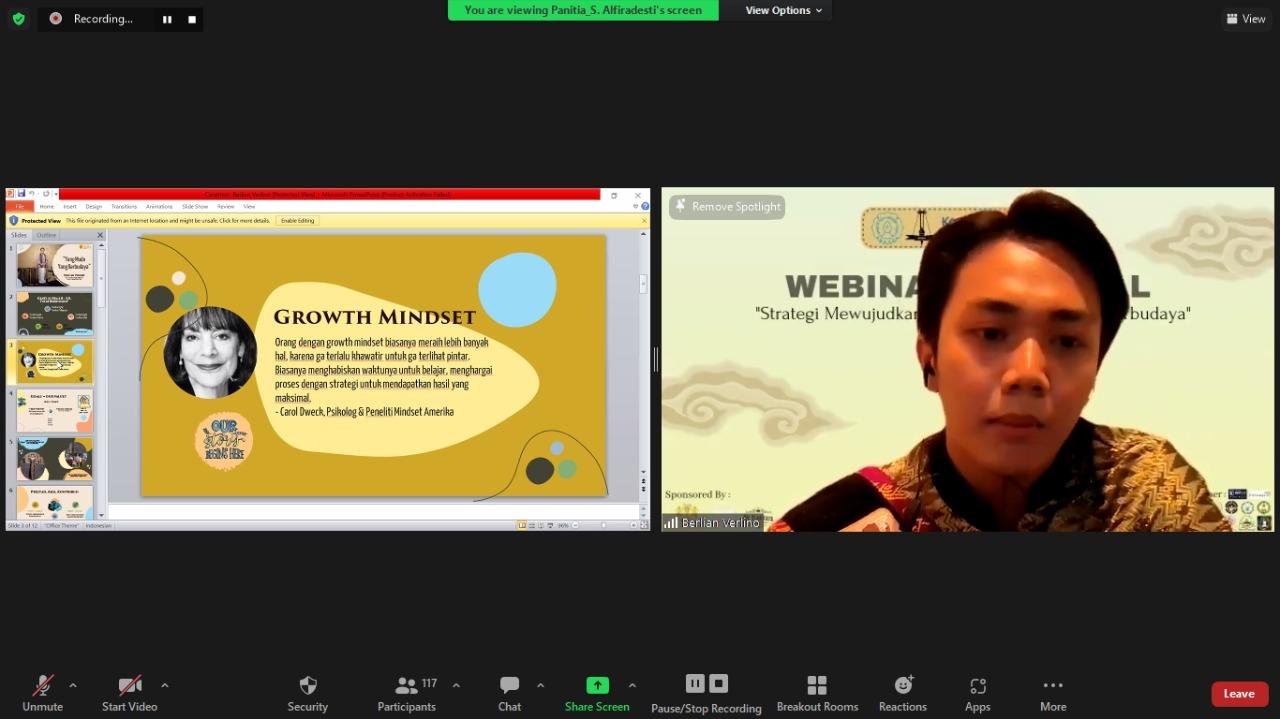Click the green encryption shield icon
This screenshot has height=719, width=1280.
(x=18, y=18)
